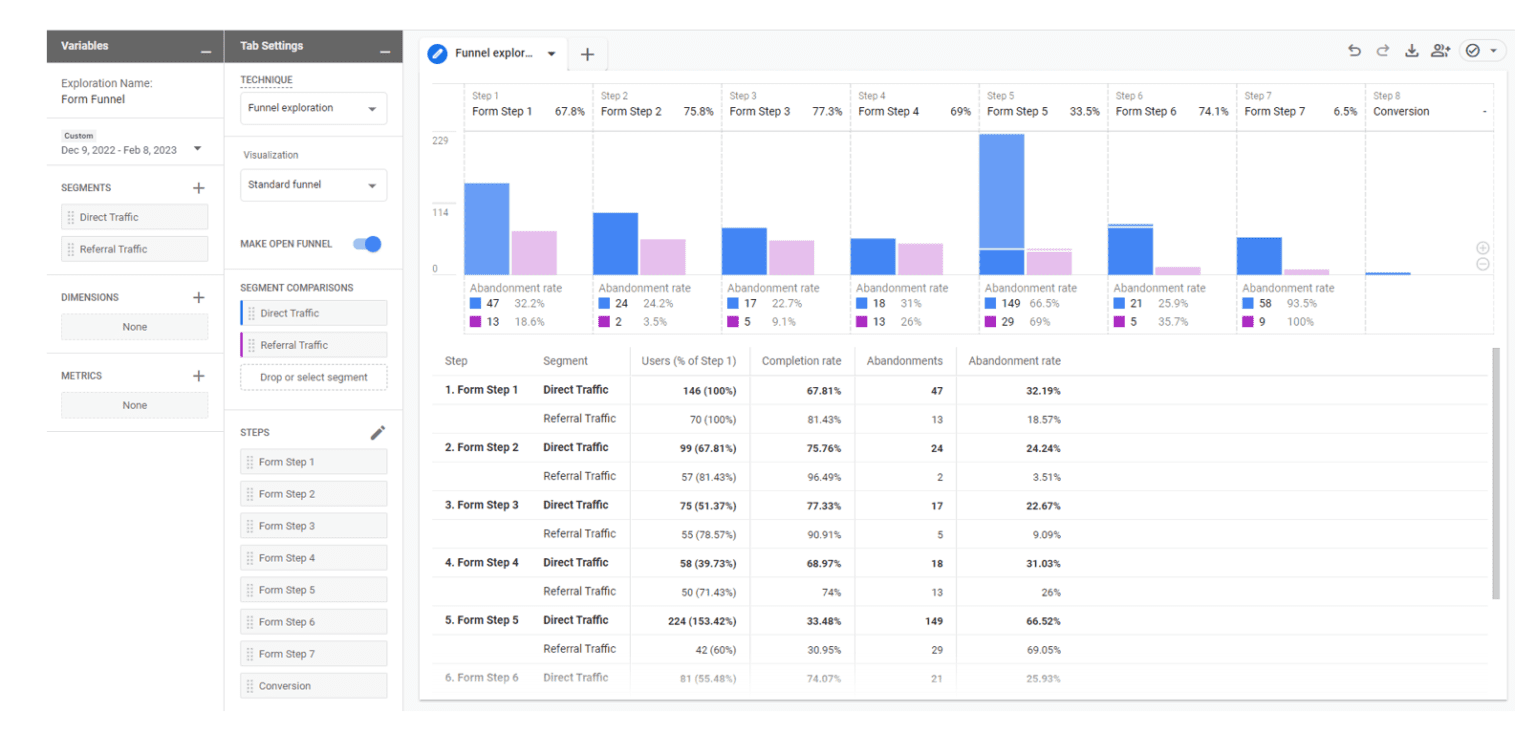Screen dimensions: 1536x734
Task: Zoom into the funnel chart
Action: 1483,247
